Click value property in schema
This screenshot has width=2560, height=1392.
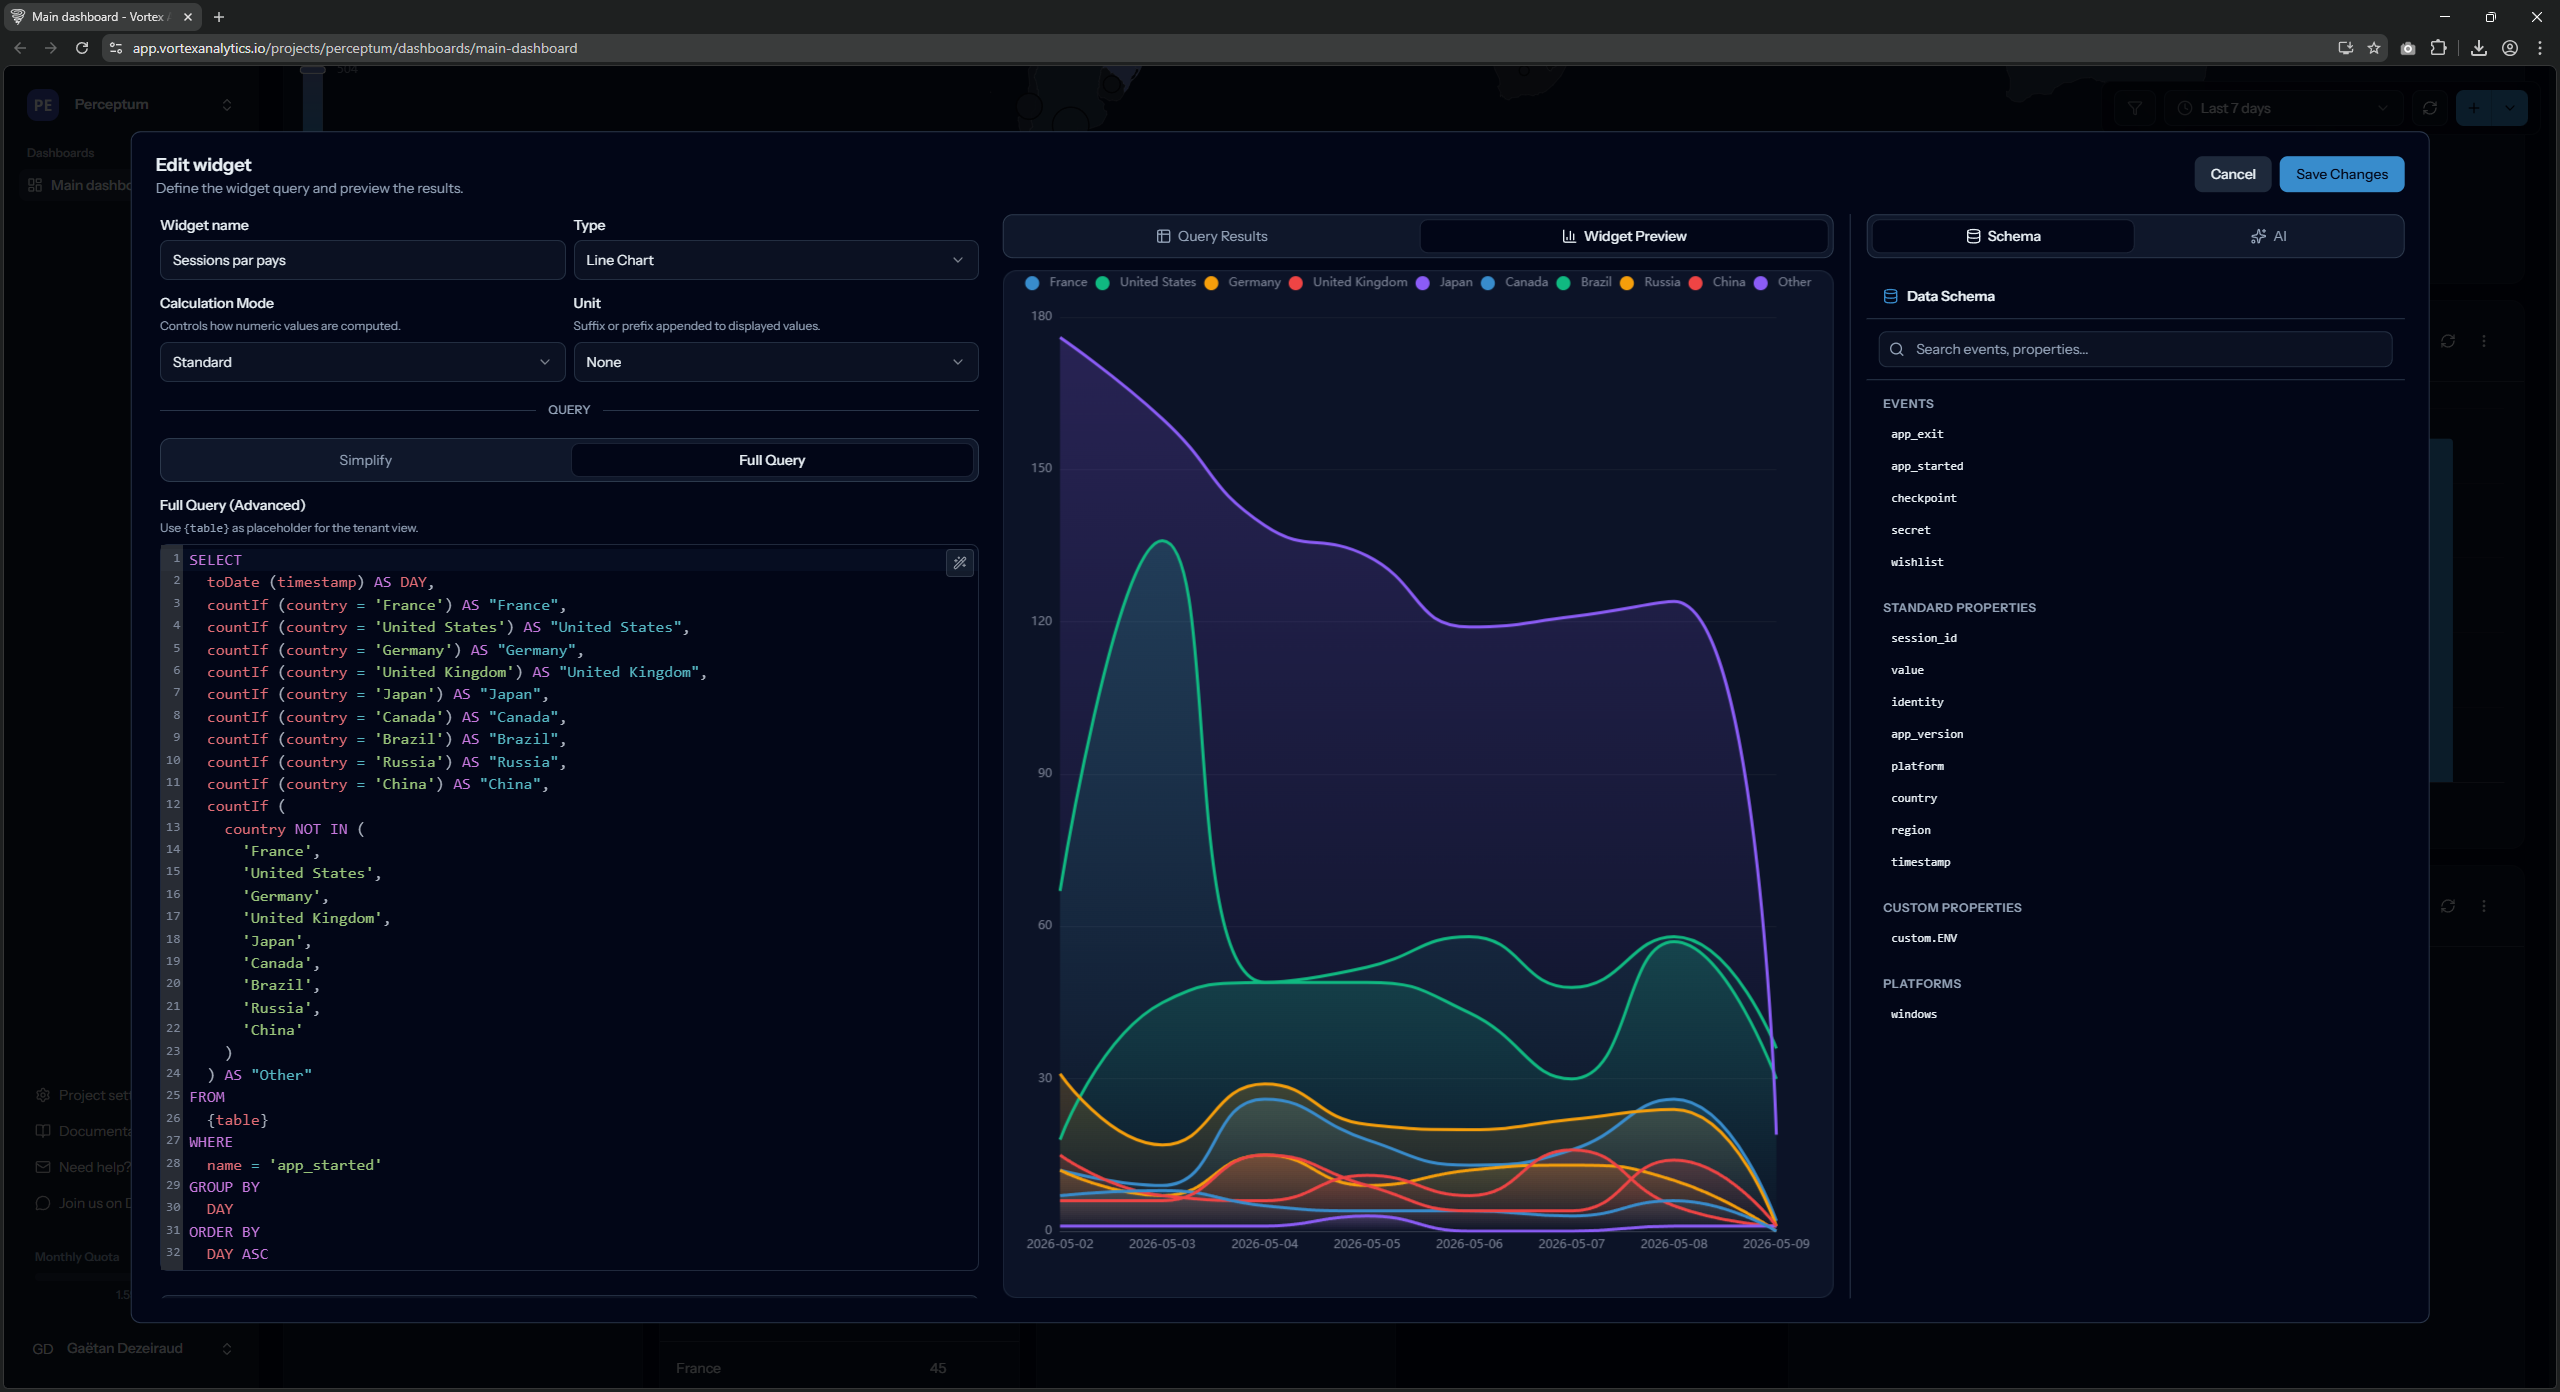[x=1907, y=670]
